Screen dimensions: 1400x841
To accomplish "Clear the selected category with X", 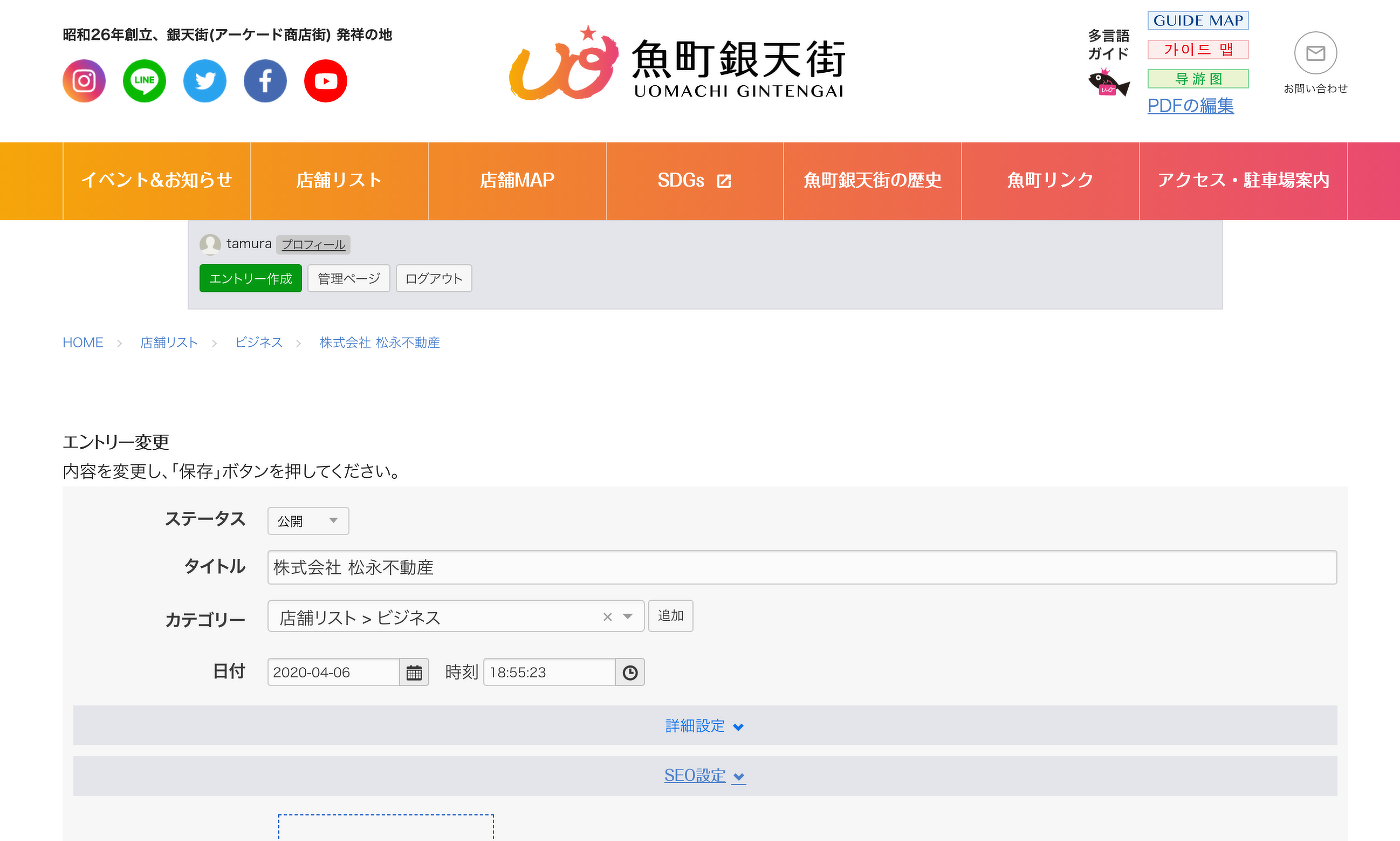I will click(607, 617).
